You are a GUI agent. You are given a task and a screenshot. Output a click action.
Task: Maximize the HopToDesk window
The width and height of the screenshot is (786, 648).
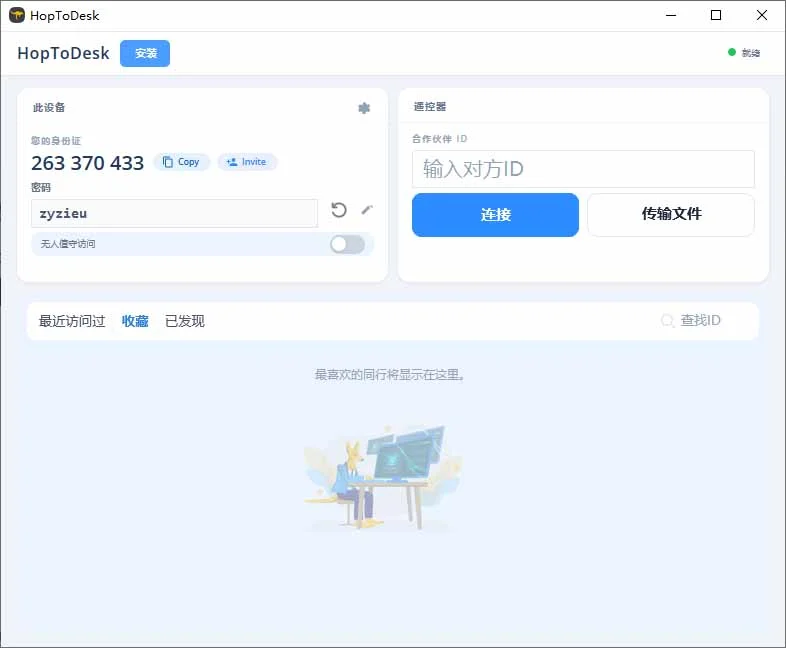tap(716, 16)
